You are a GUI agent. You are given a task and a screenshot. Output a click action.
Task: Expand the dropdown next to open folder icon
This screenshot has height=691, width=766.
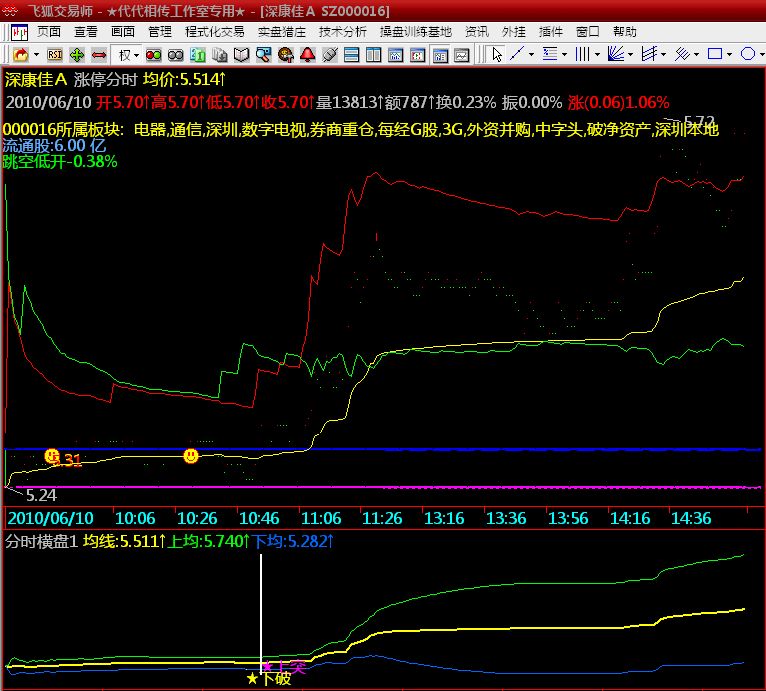[37, 54]
